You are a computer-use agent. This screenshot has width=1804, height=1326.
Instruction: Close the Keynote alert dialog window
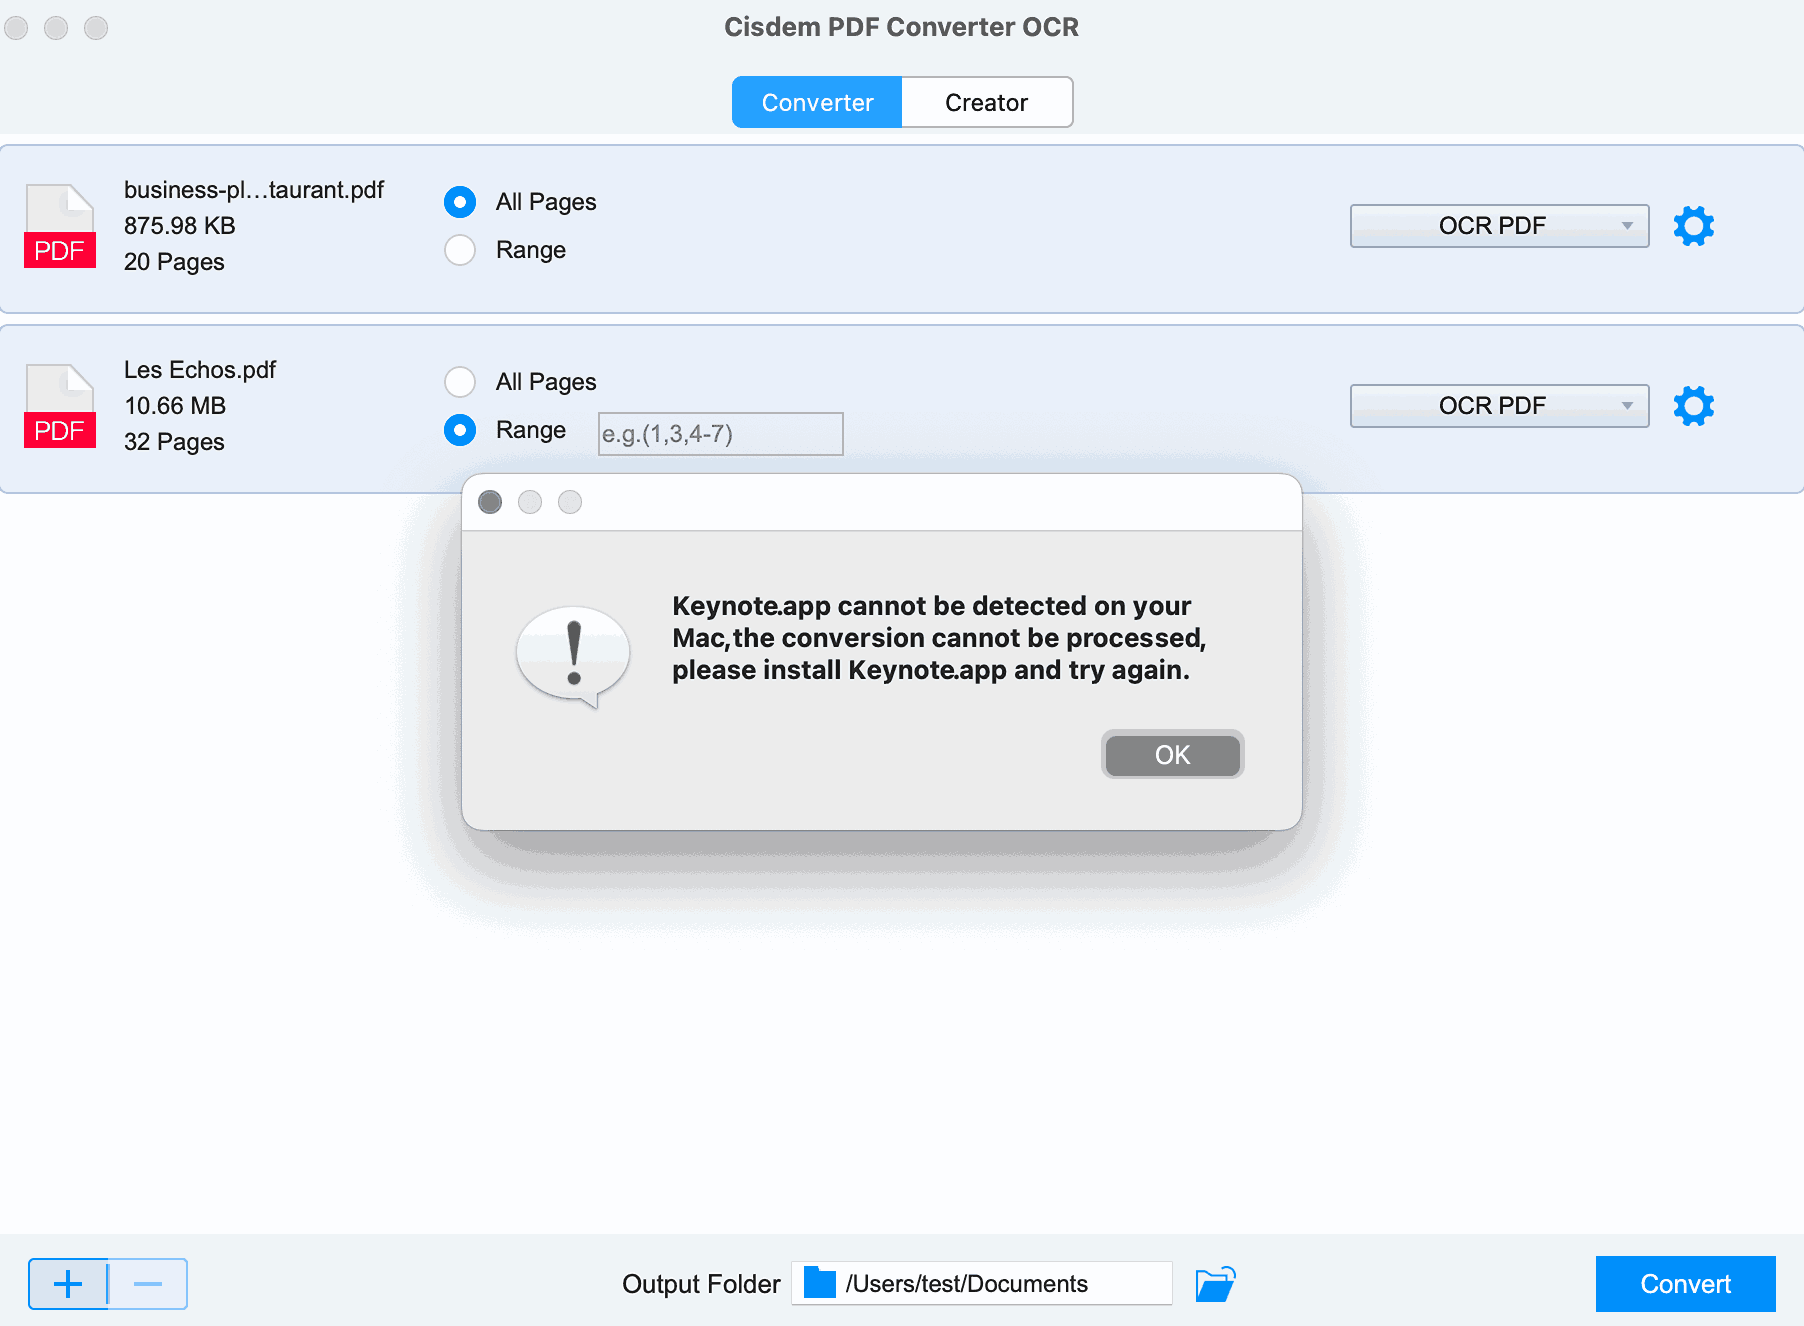click(490, 502)
